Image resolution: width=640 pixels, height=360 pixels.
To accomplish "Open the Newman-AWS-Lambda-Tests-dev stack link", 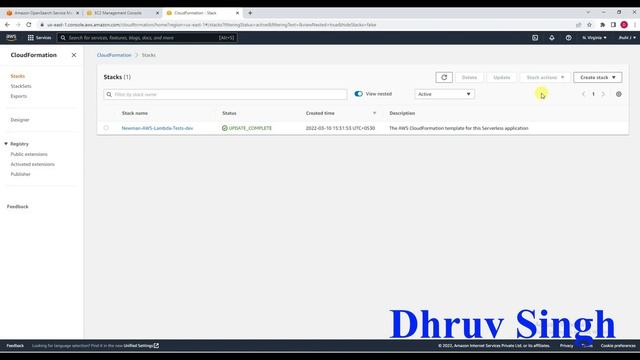I will [x=157, y=128].
